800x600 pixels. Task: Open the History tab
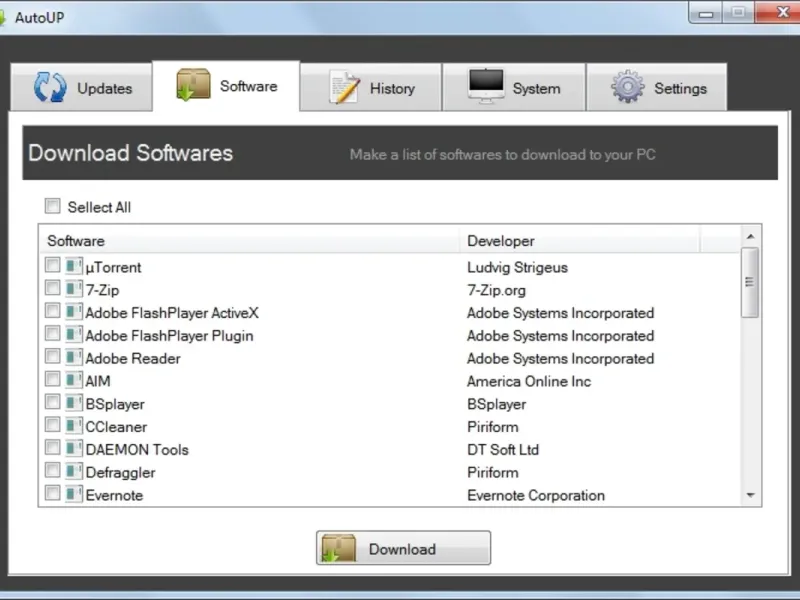point(371,87)
